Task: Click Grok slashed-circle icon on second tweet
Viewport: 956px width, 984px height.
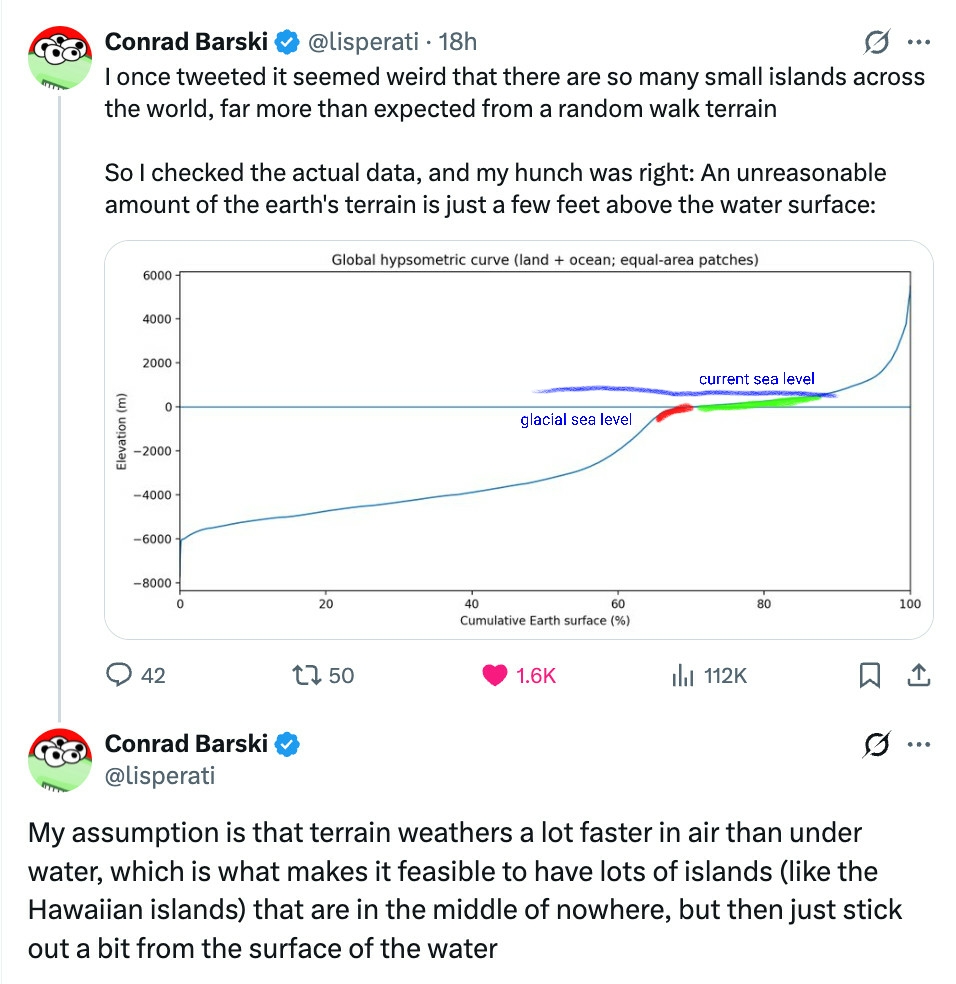Action: (x=877, y=744)
